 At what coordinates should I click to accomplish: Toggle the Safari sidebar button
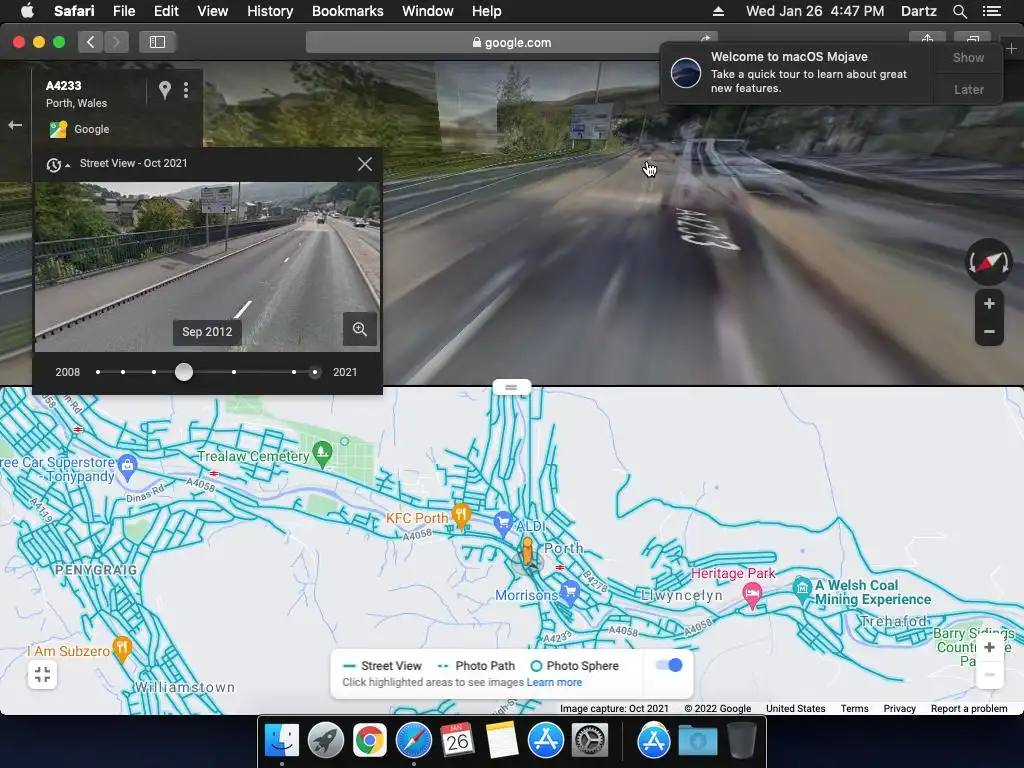point(157,42)
